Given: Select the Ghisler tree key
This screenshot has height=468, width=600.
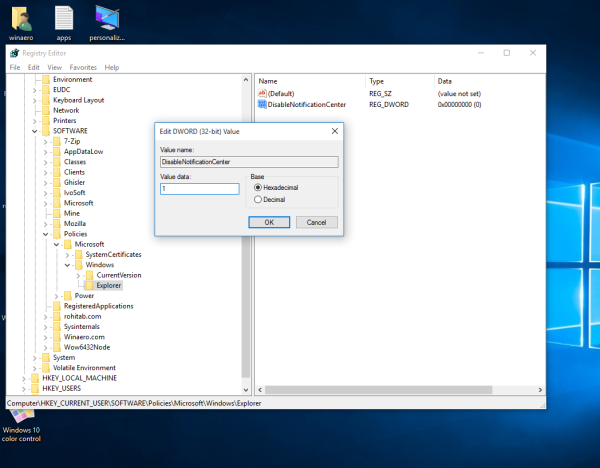Looking at the screenshot, I should [x=74, y=183].
